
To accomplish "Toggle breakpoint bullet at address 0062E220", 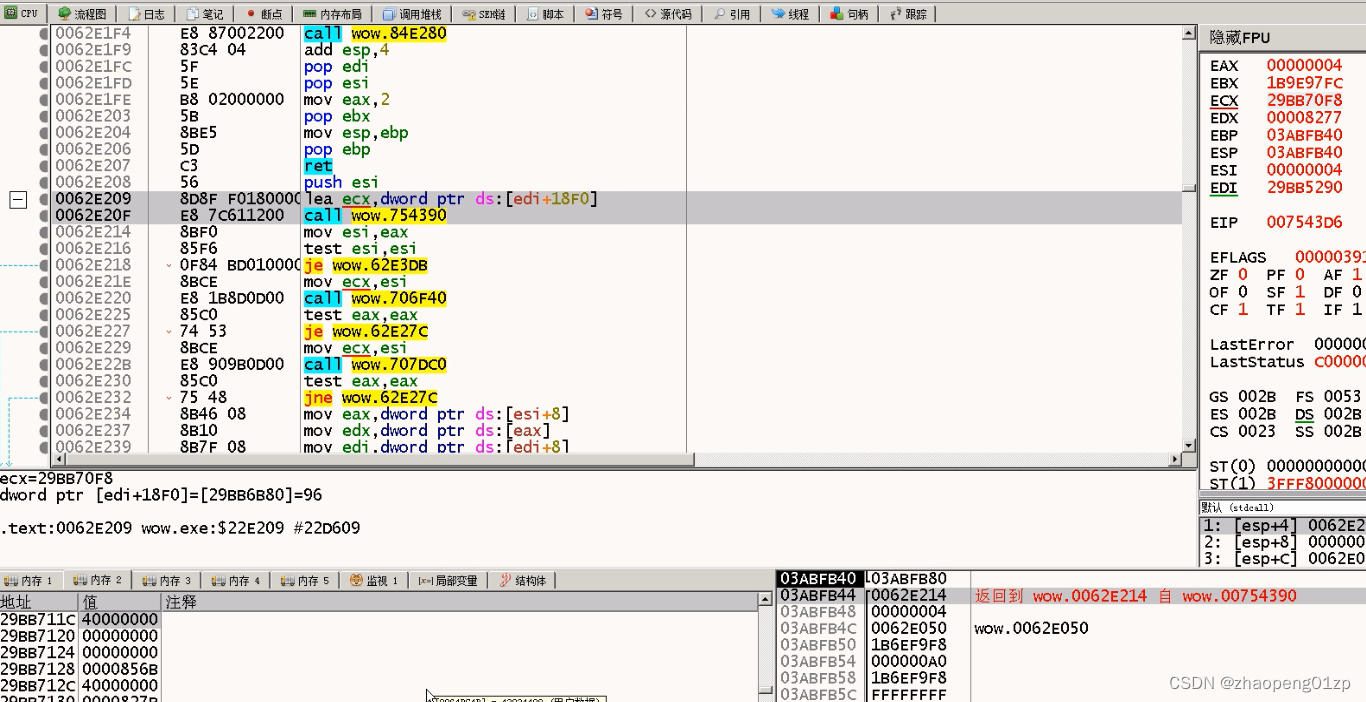I will click(x=44, y=298).
